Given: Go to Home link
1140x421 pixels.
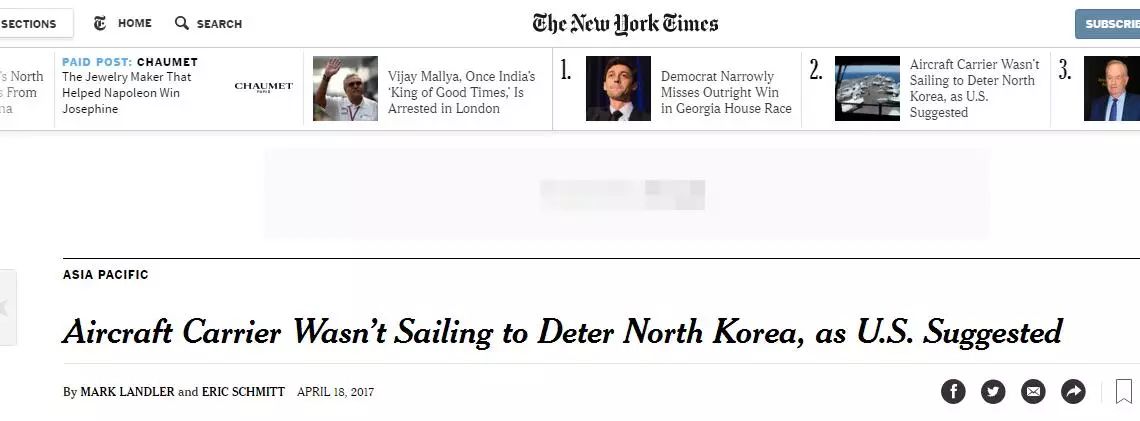Looking at the screenshot, I should pos(135,23).
